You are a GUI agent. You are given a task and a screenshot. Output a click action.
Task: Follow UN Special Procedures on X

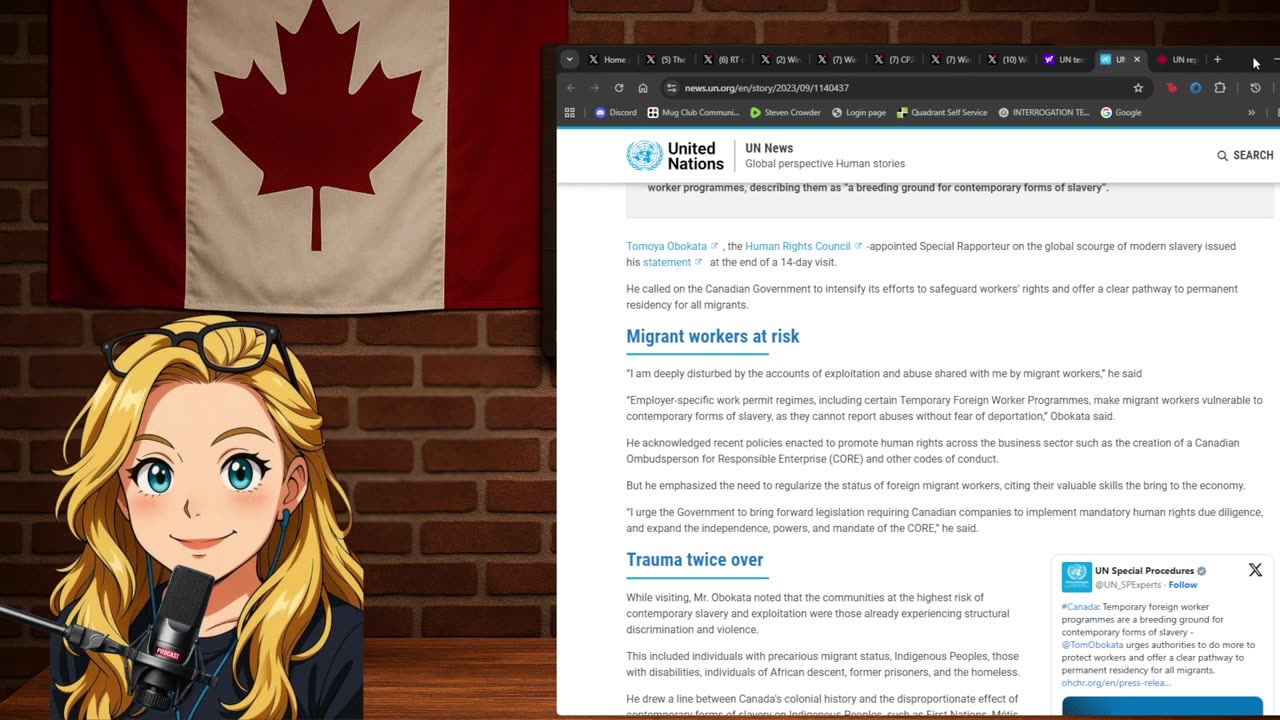click(1183, 585)
